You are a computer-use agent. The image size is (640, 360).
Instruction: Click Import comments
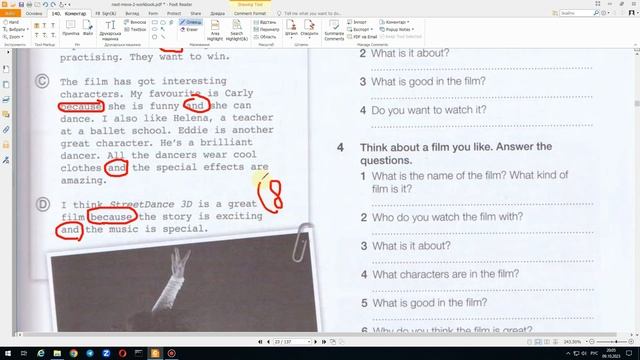(357, 22)
